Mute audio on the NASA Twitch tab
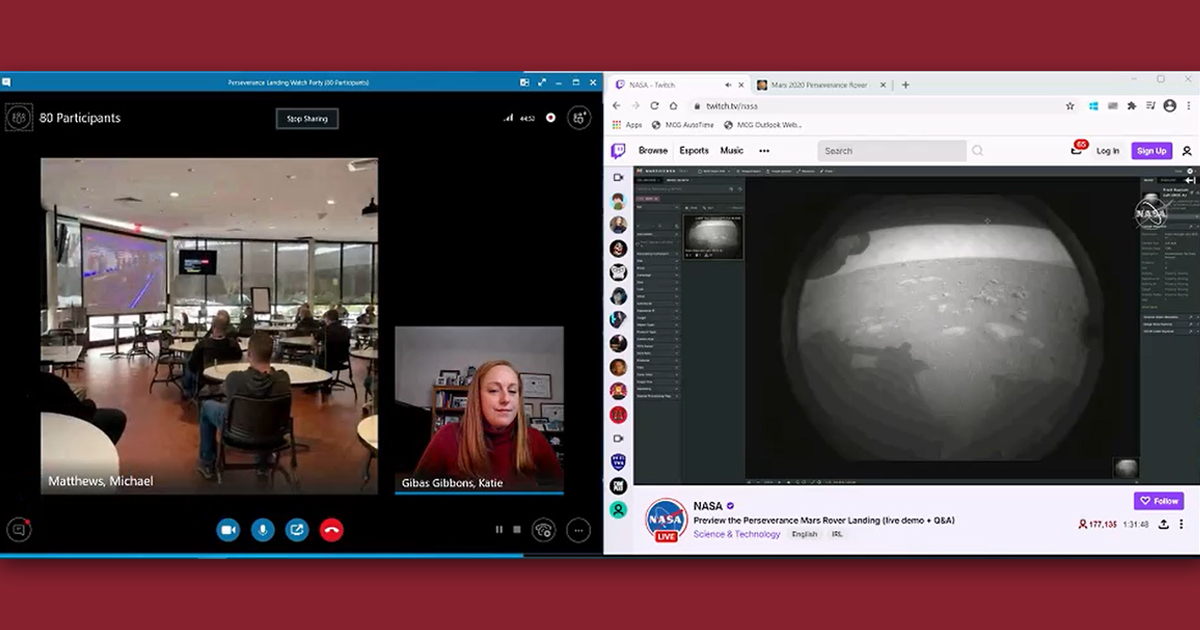Screen dimensions: 1200x630 pos(728,85)
